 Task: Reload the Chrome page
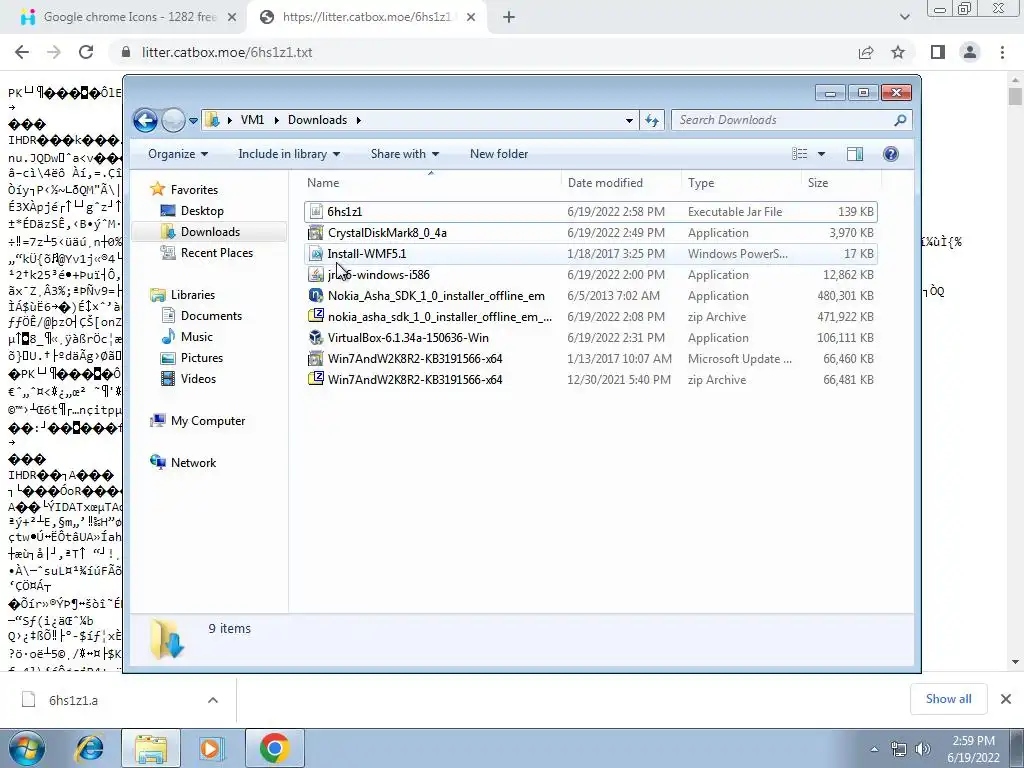click(86, 52)
